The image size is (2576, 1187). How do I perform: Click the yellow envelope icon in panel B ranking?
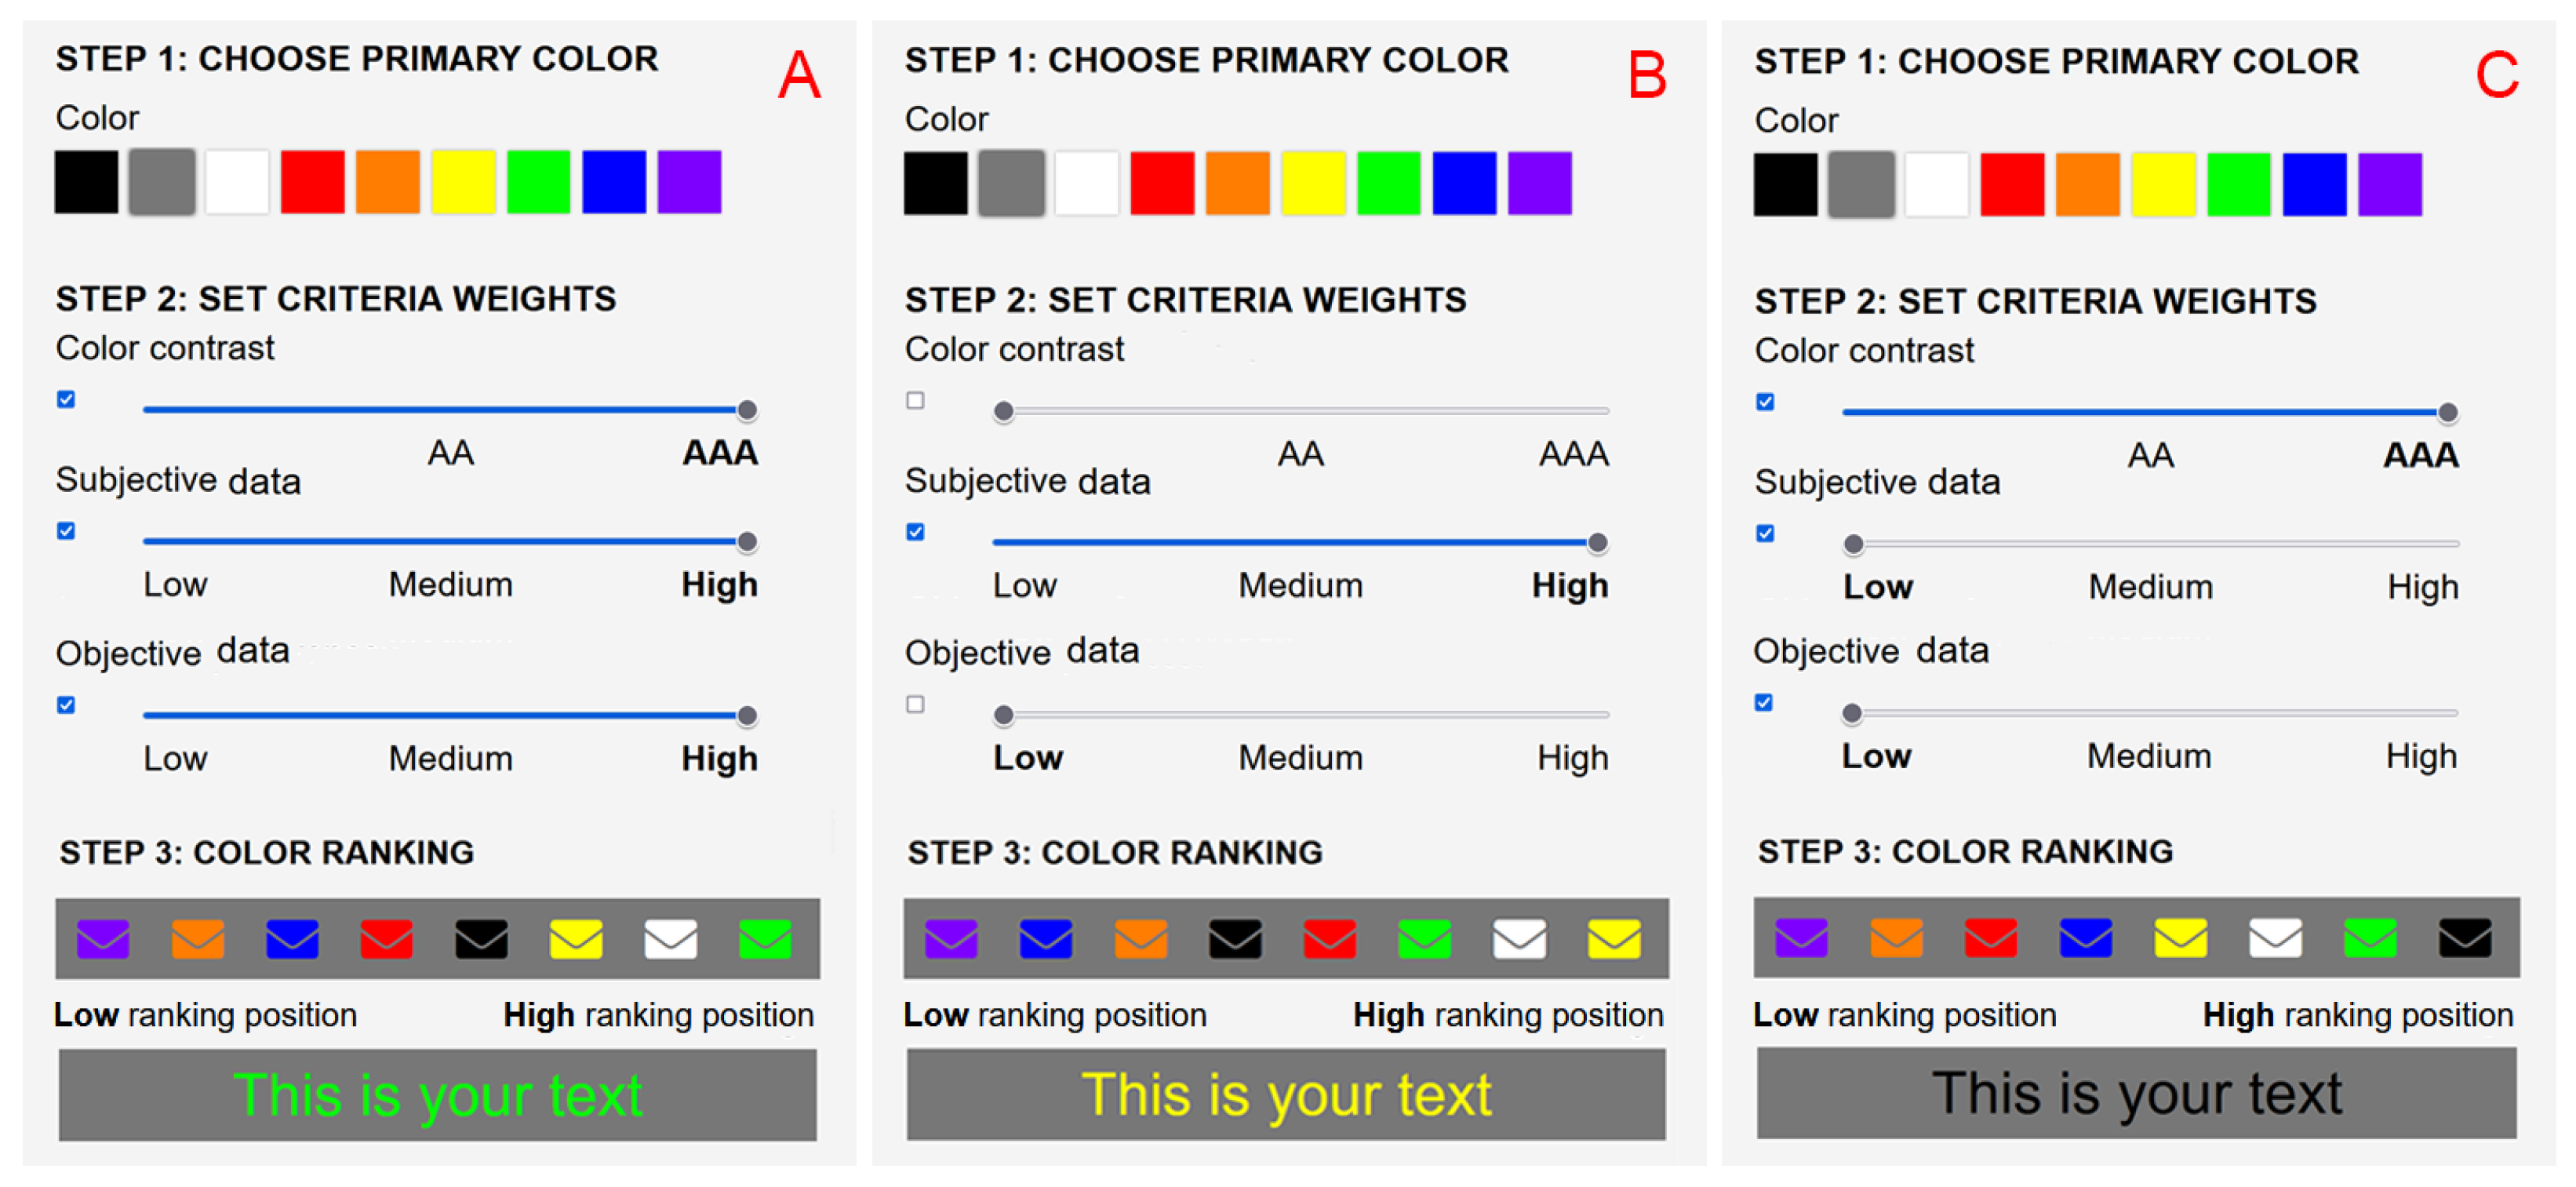click(1614, 939)
